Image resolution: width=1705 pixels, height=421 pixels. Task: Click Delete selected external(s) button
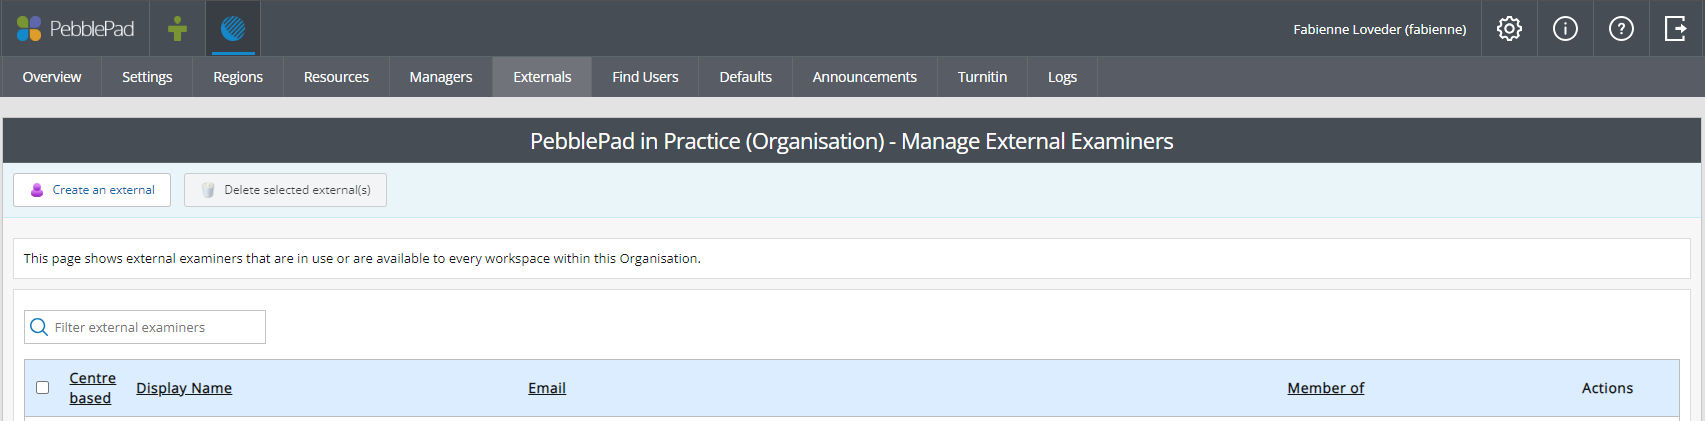coord(285,190)
